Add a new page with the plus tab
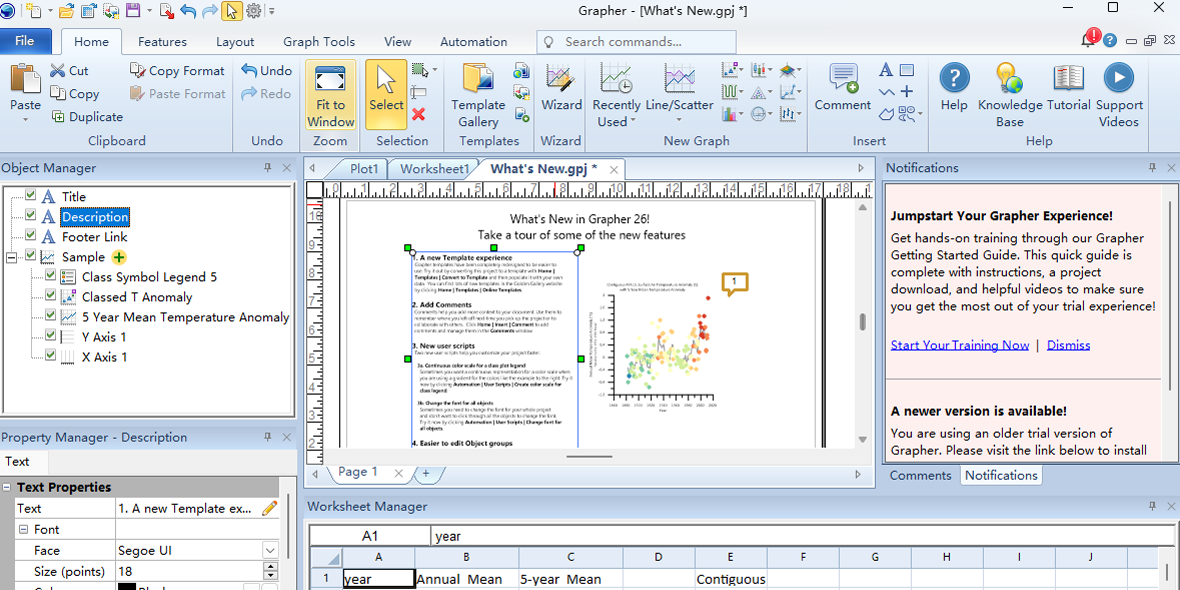 click(425, 473)
